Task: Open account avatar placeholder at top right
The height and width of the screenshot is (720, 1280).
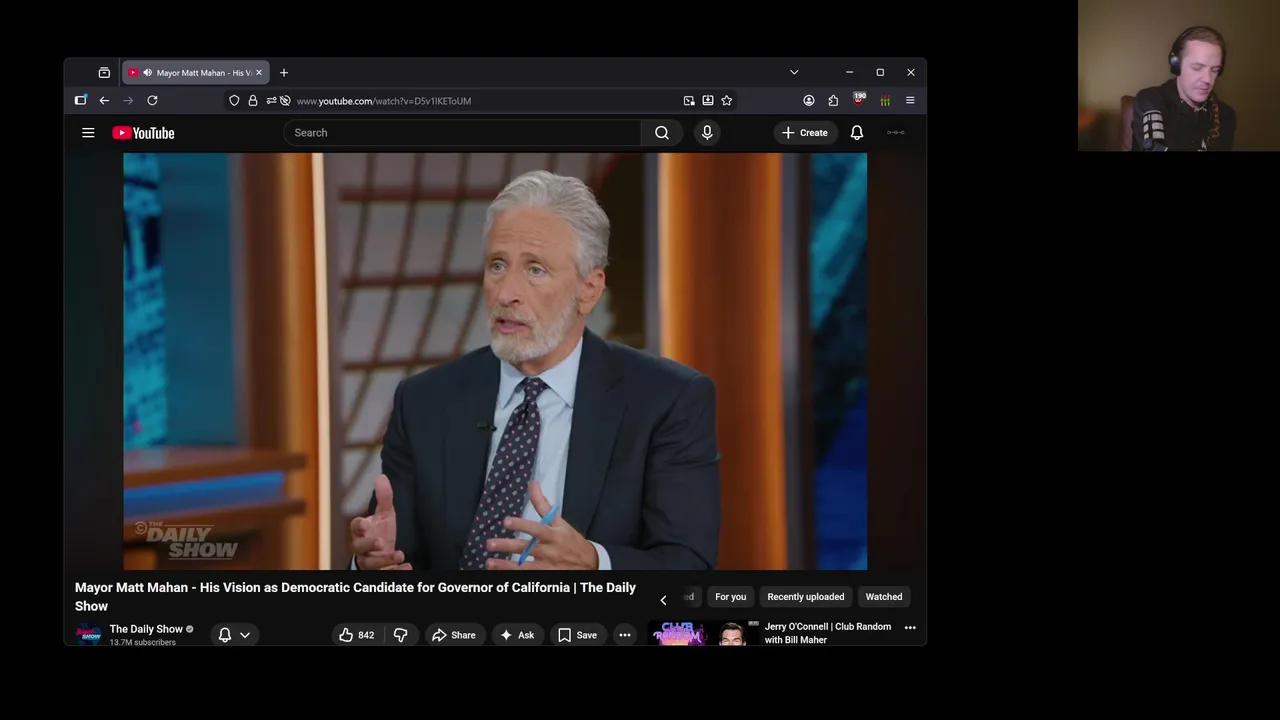Action: 896,133
